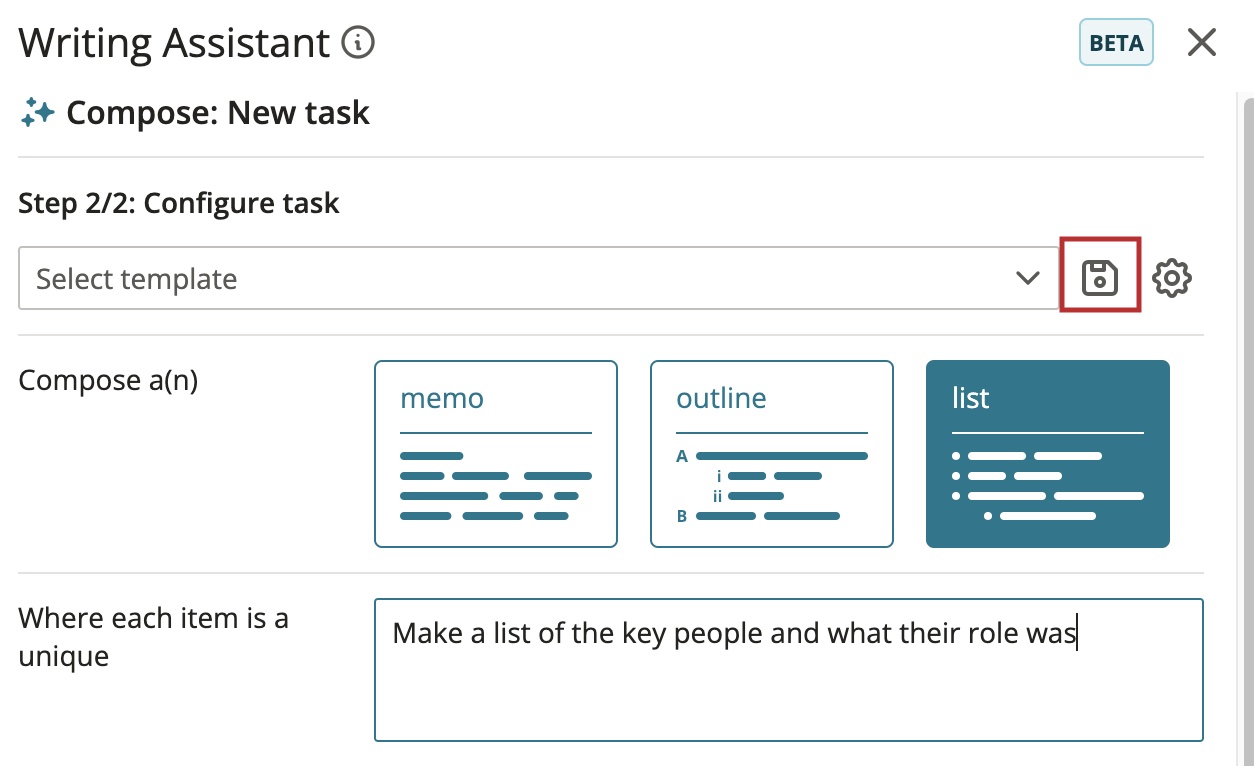Open the Select template dropdown
Image resolution: width=1254 pixels, height=766 pixels.
coord(539,278)
